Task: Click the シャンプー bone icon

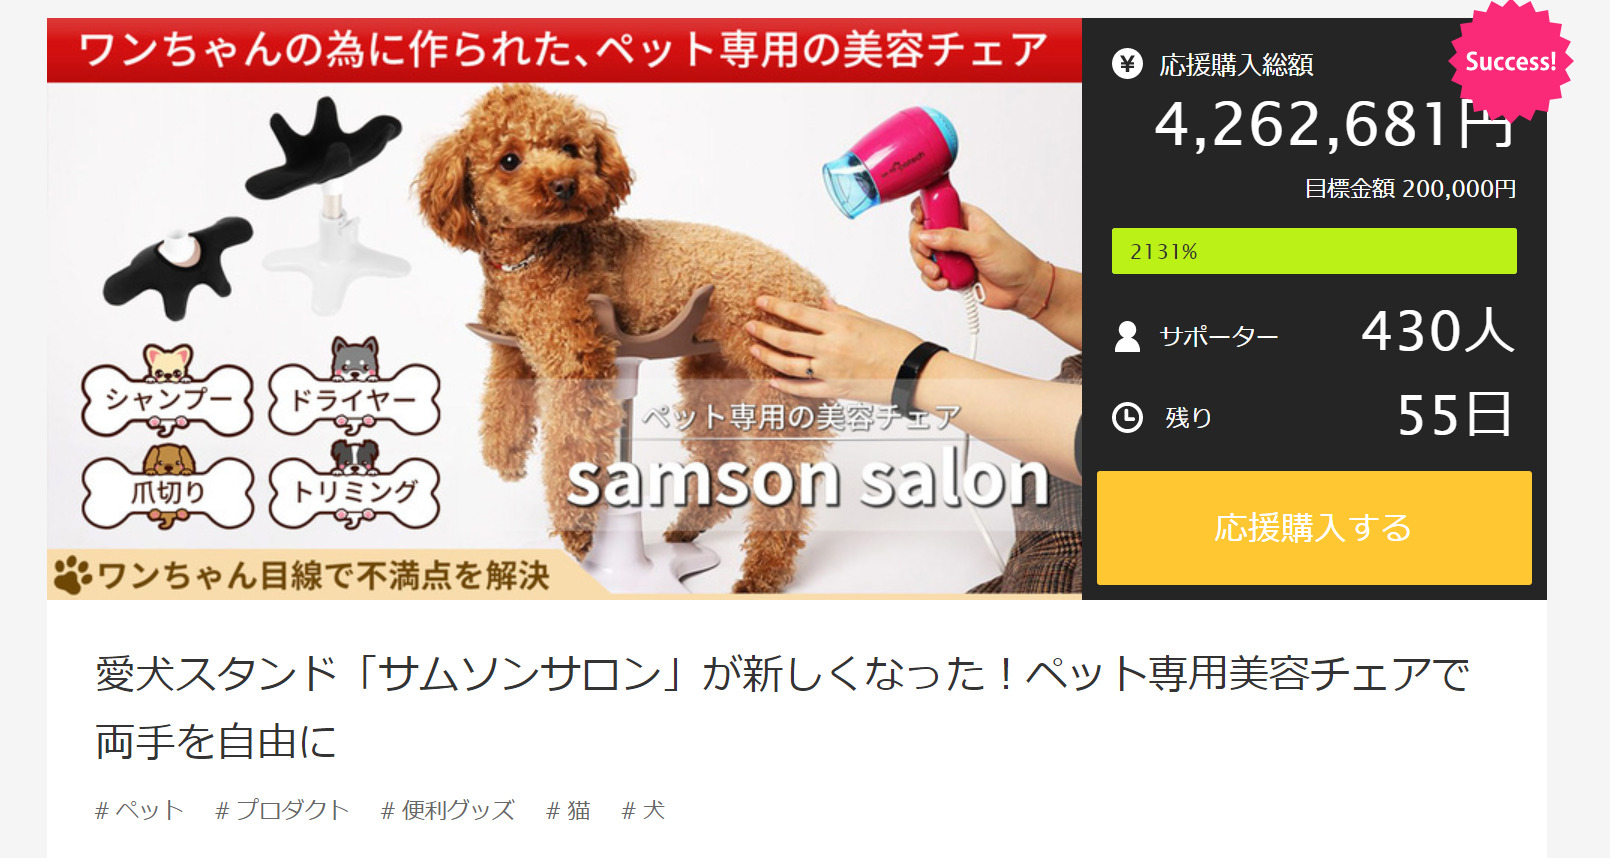Action: [x=167, y=394]
